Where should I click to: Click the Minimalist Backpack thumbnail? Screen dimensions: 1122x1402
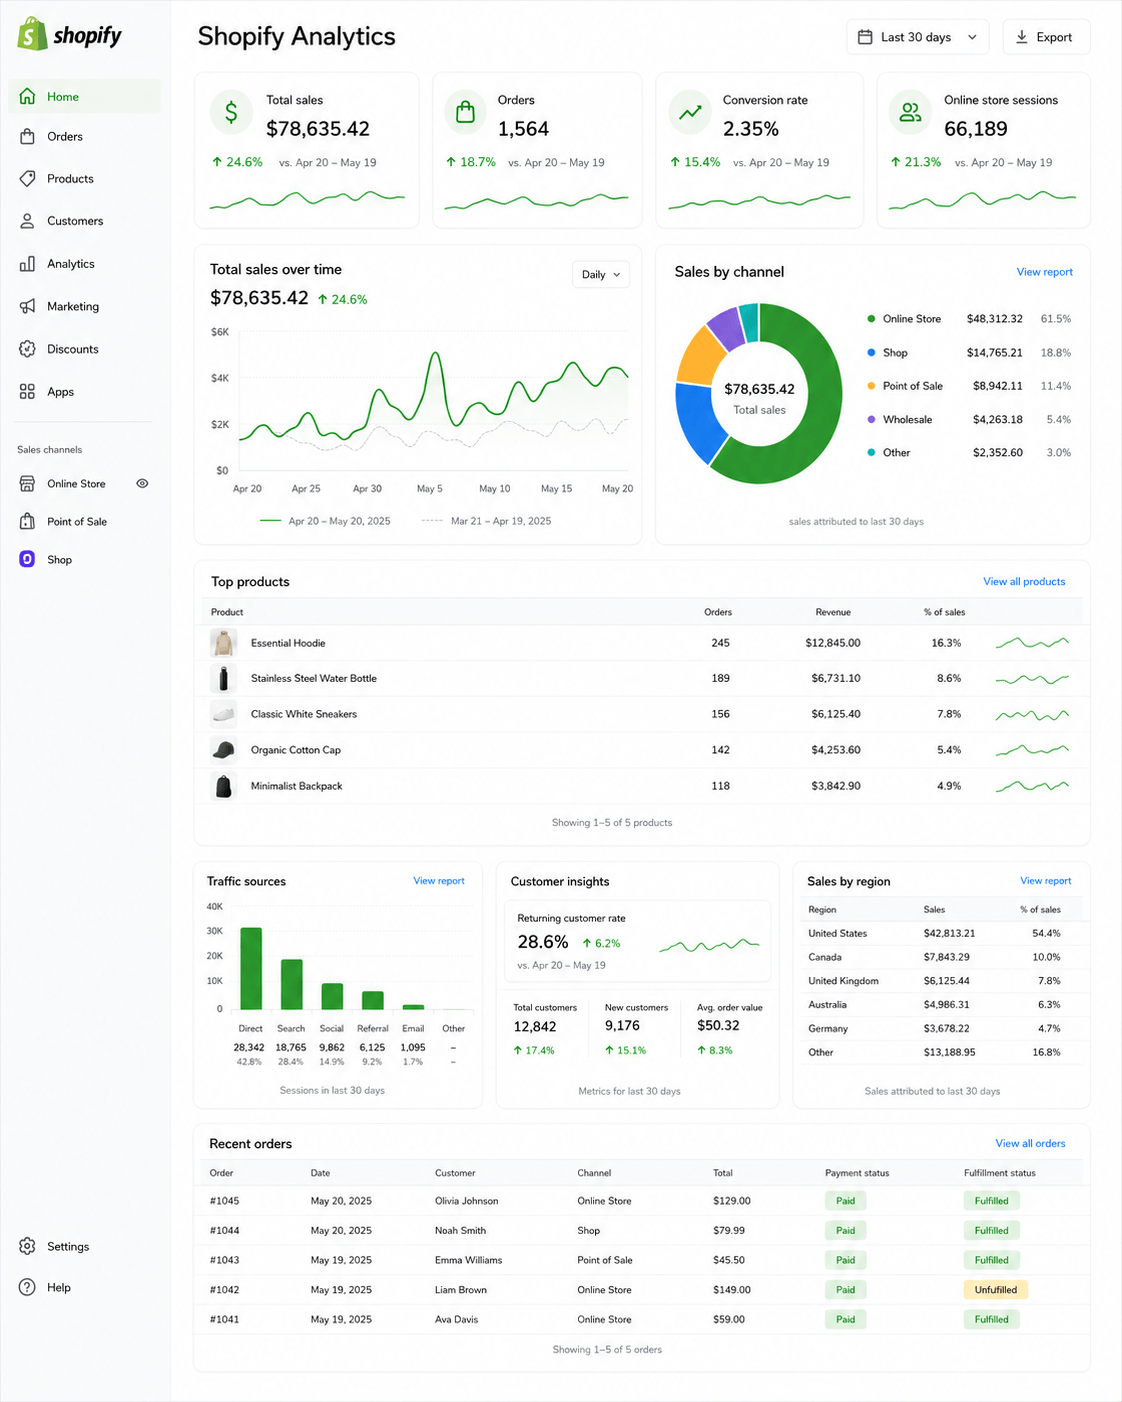pos(223,786)
